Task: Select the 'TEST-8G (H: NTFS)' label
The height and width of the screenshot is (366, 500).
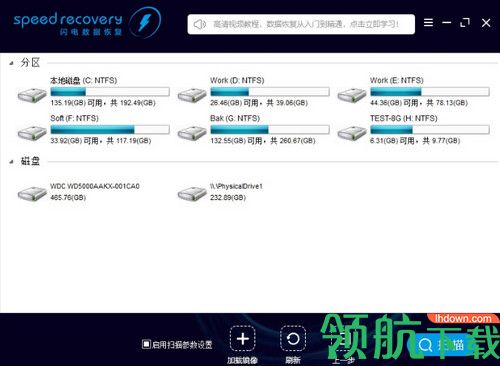Action: pyautogui.click(x=404, y=118)
